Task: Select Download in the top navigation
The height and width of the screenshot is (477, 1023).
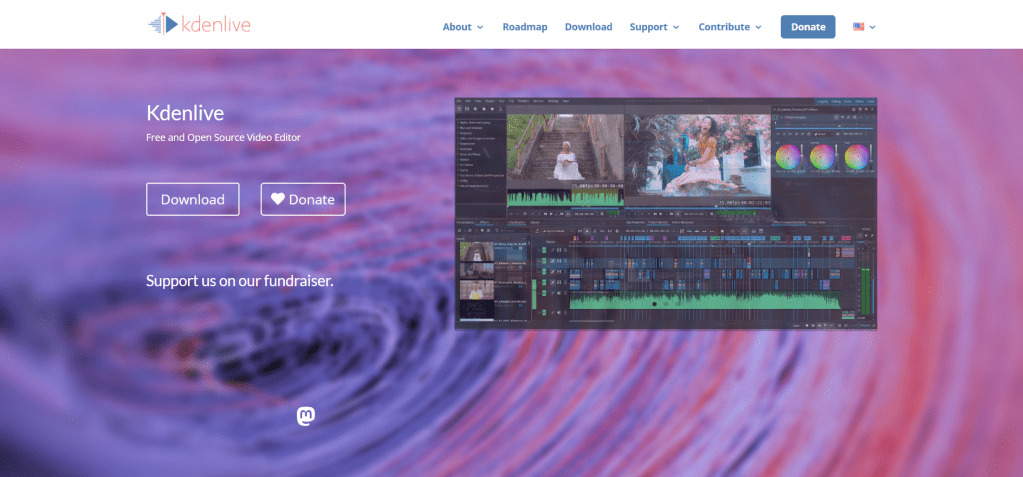Action: [x=588, y=27]
